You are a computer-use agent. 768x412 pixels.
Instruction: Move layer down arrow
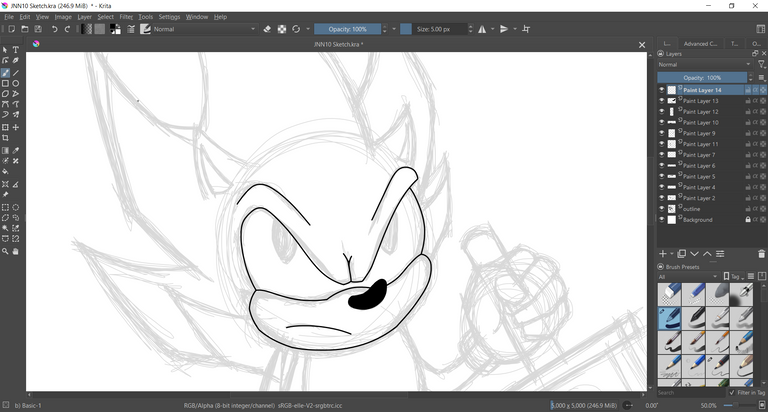pos(695,254)
